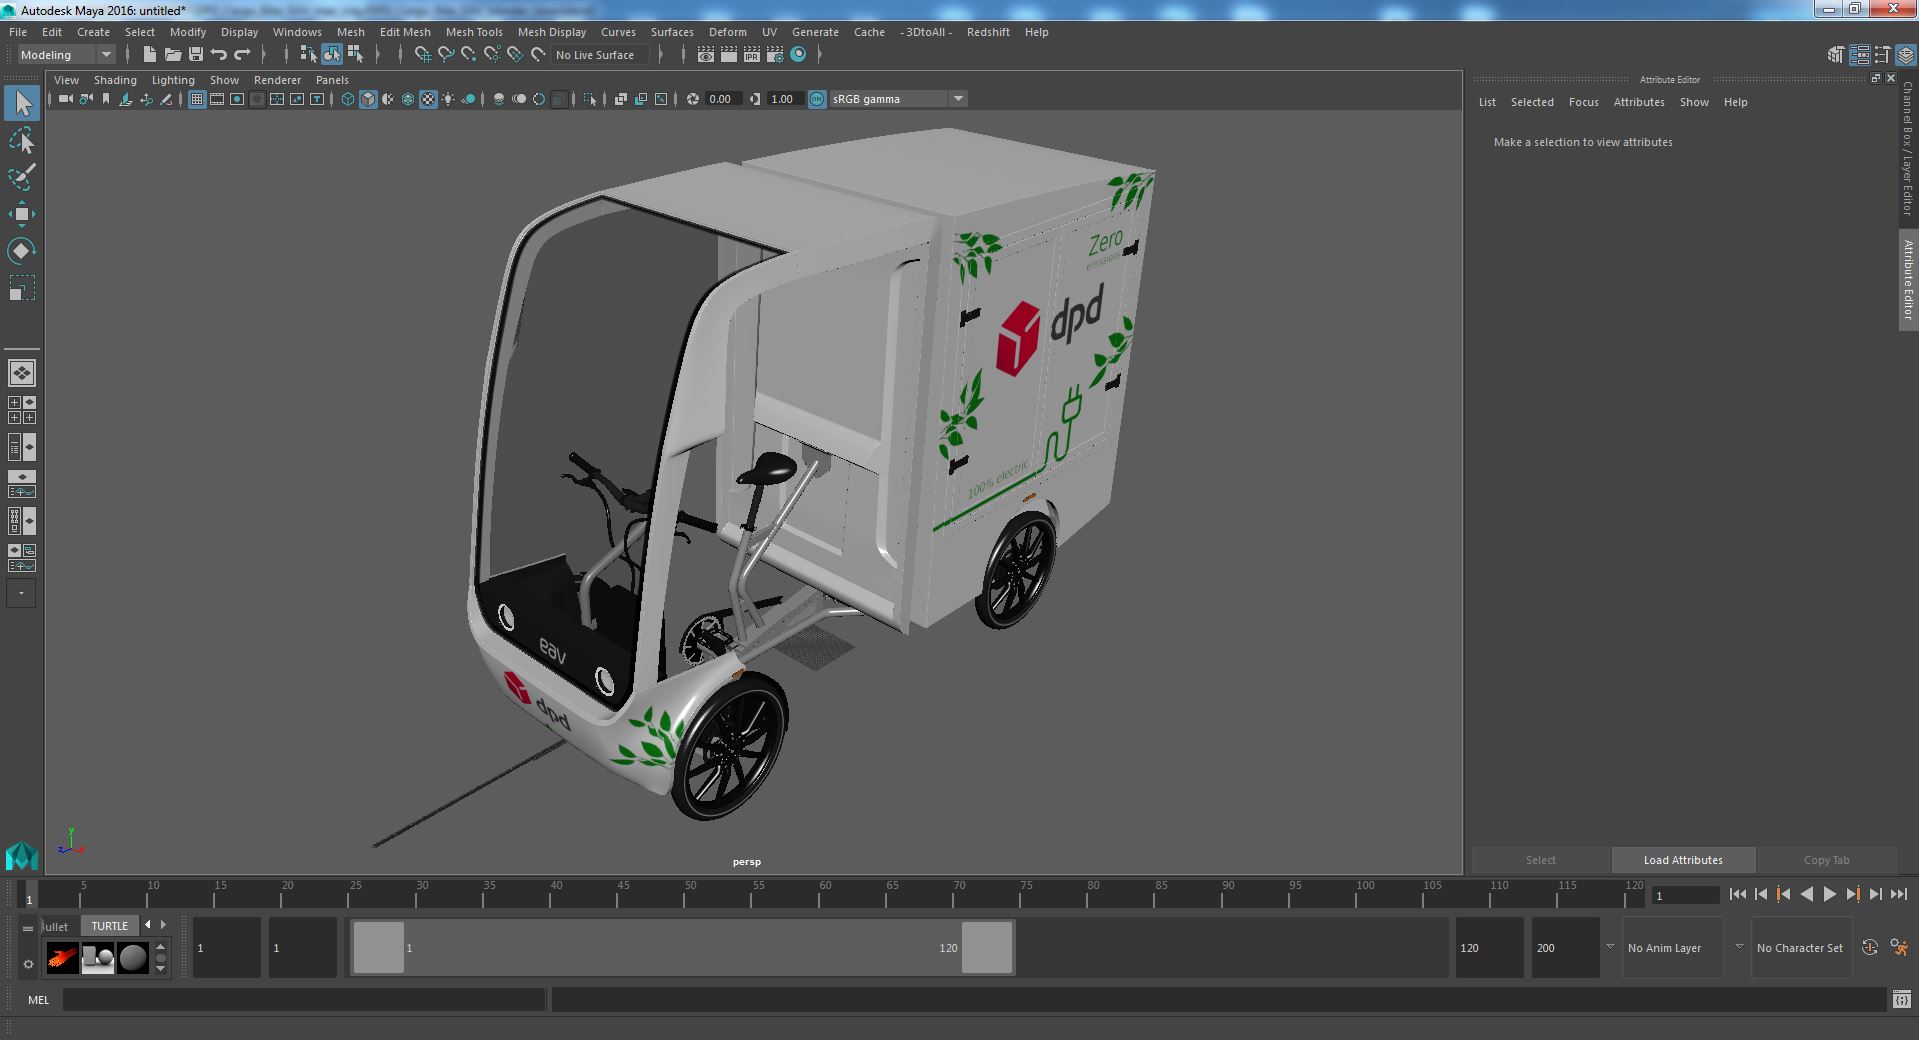Activate the Scale tool
The image size is (1919, 1040).
pos(21,288)
